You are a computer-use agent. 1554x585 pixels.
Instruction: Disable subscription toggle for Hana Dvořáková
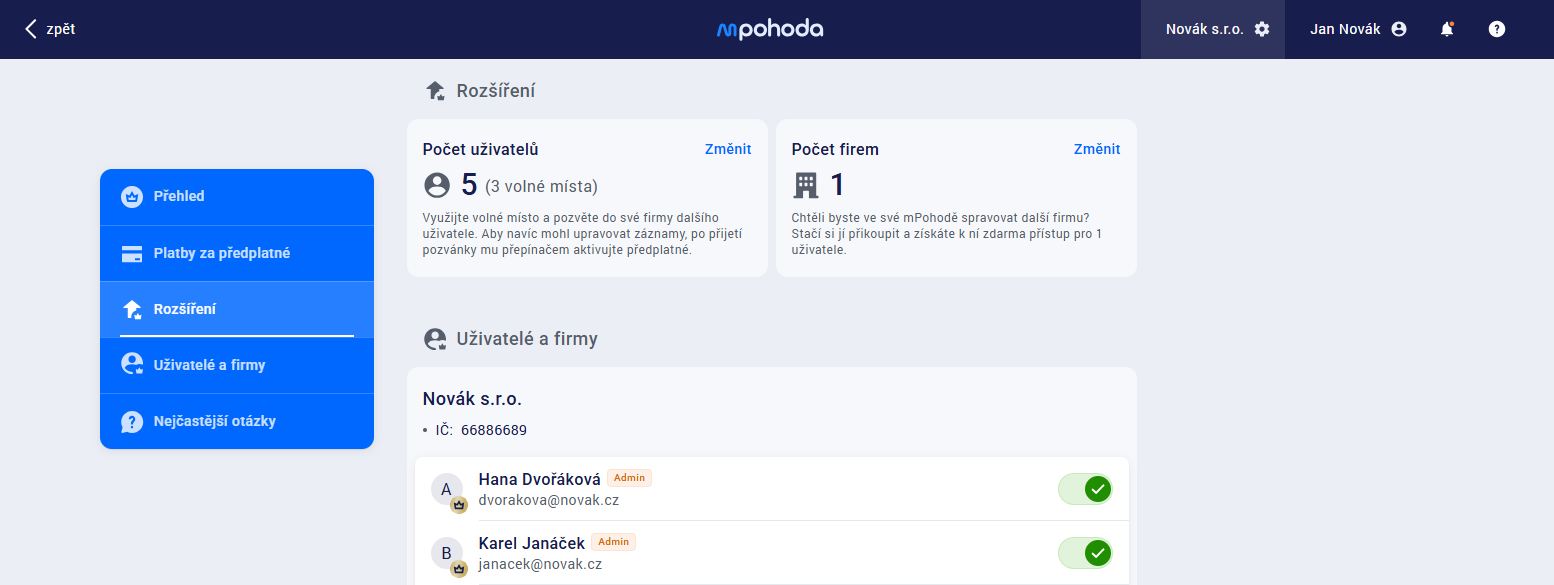point(1085,489)
